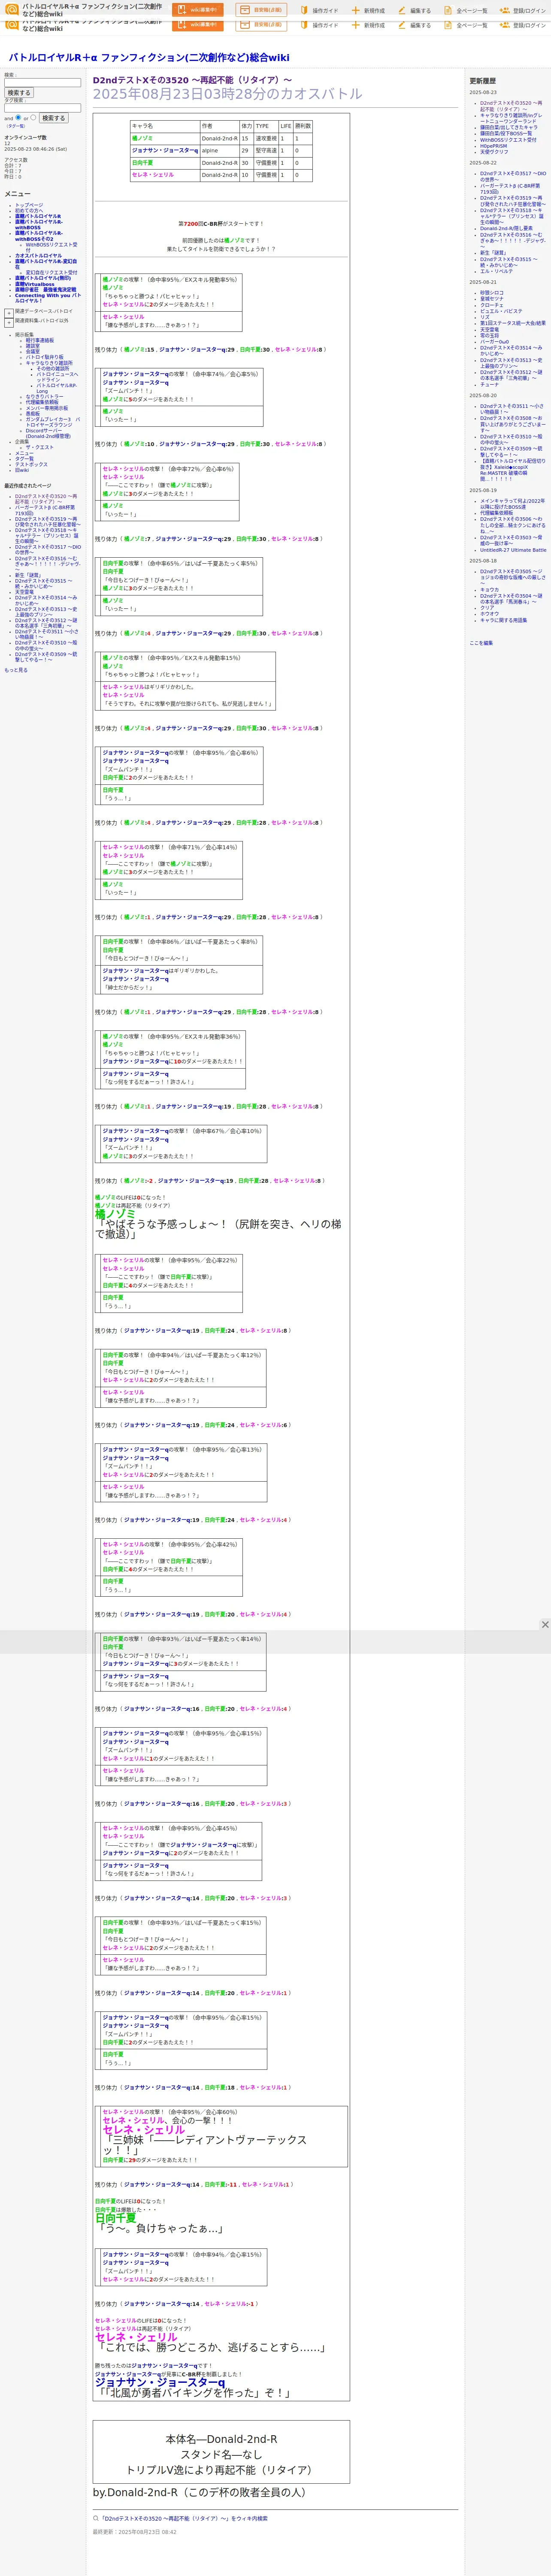Open 鎌田白菜/投下BOSS一覧 in 更新履歴

pyautogui.click(x=506, y=133)
